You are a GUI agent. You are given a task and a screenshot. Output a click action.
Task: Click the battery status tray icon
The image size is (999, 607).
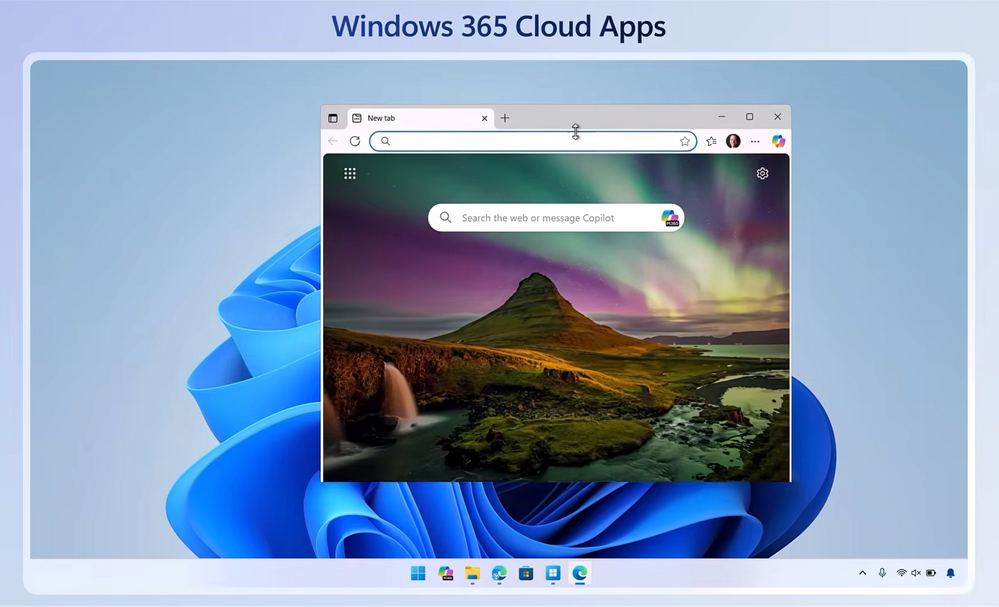tap(931, 573)
